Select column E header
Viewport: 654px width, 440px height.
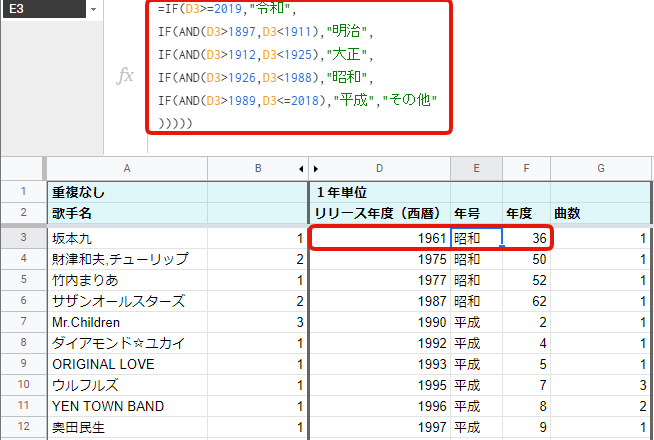[476, 168]
